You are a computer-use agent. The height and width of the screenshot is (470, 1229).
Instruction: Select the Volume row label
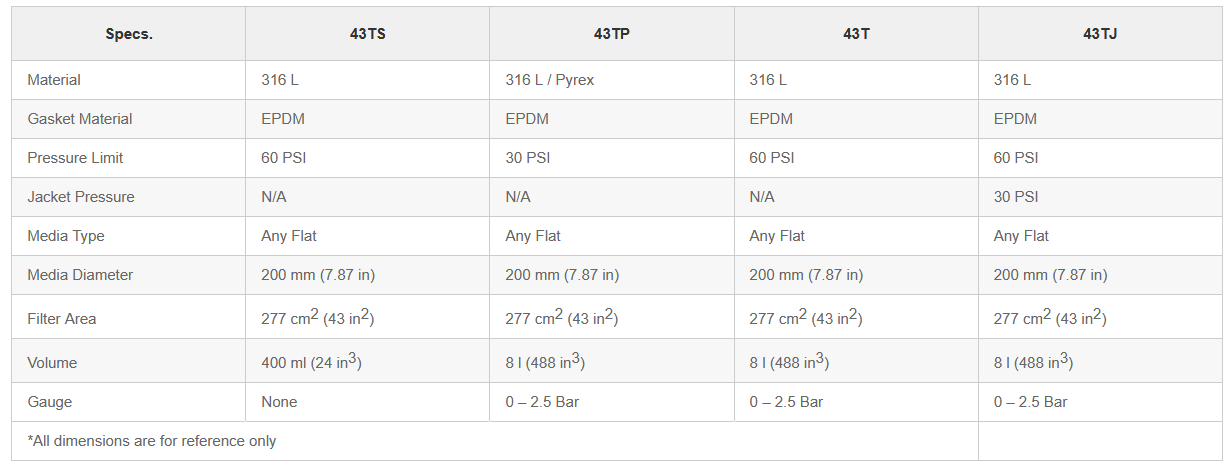[x=52, y=363]
